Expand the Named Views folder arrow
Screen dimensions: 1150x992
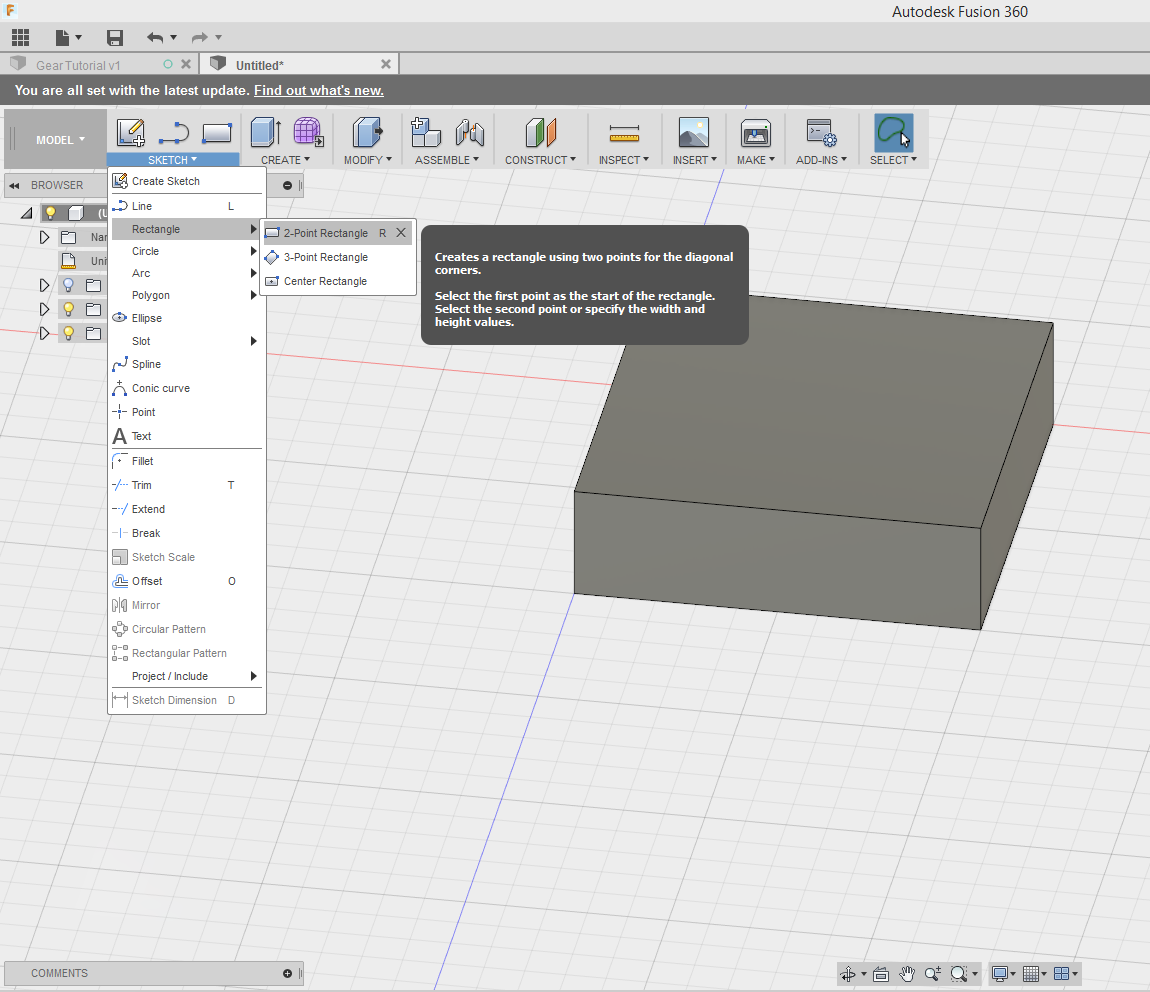[44, 237]
